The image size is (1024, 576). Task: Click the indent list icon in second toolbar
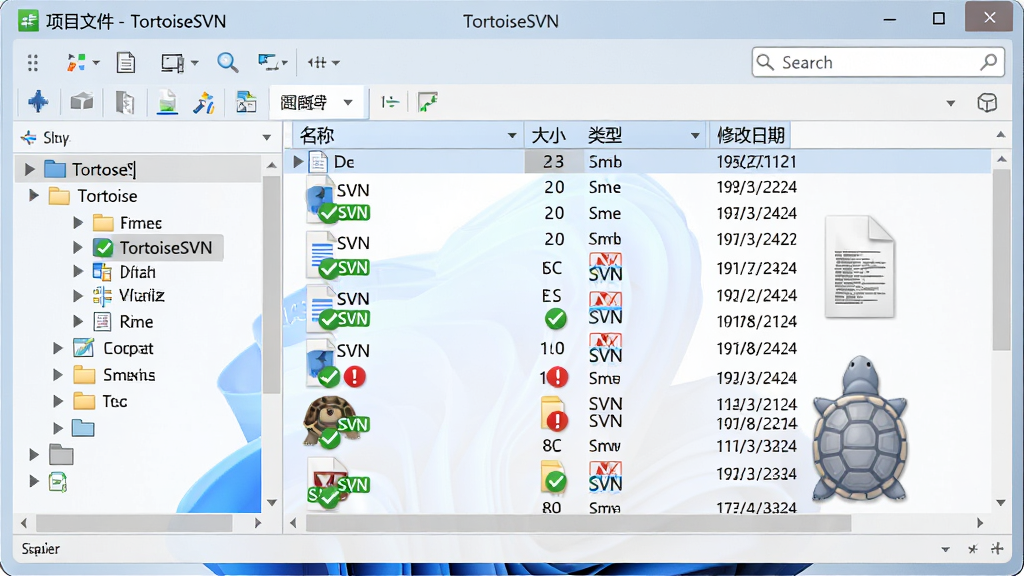point(390,102)
